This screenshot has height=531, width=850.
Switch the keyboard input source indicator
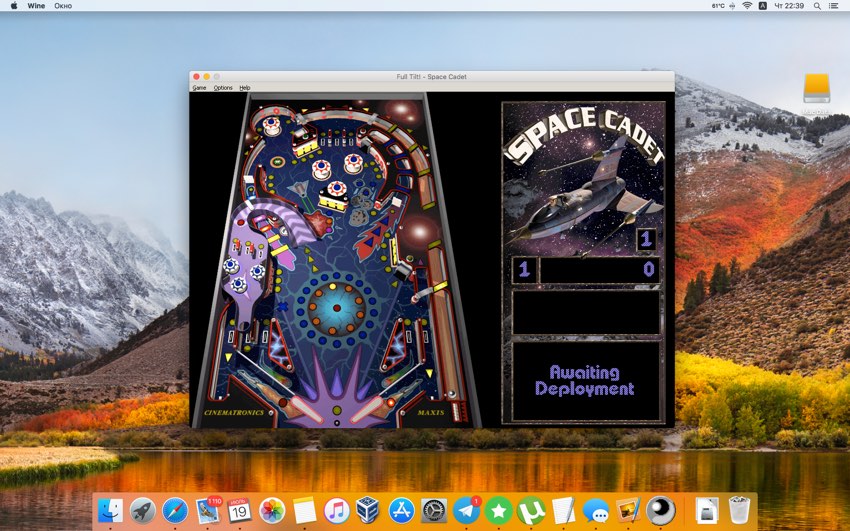[x=763, y=6]
